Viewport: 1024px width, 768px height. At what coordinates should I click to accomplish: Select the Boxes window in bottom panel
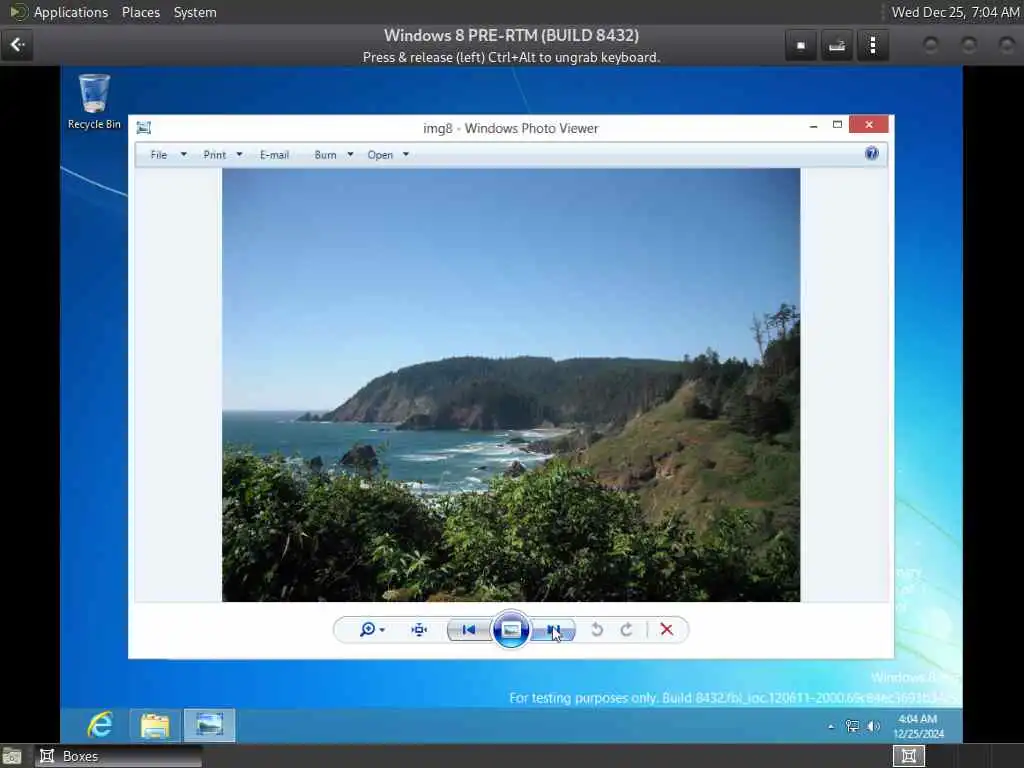(118, 756)
